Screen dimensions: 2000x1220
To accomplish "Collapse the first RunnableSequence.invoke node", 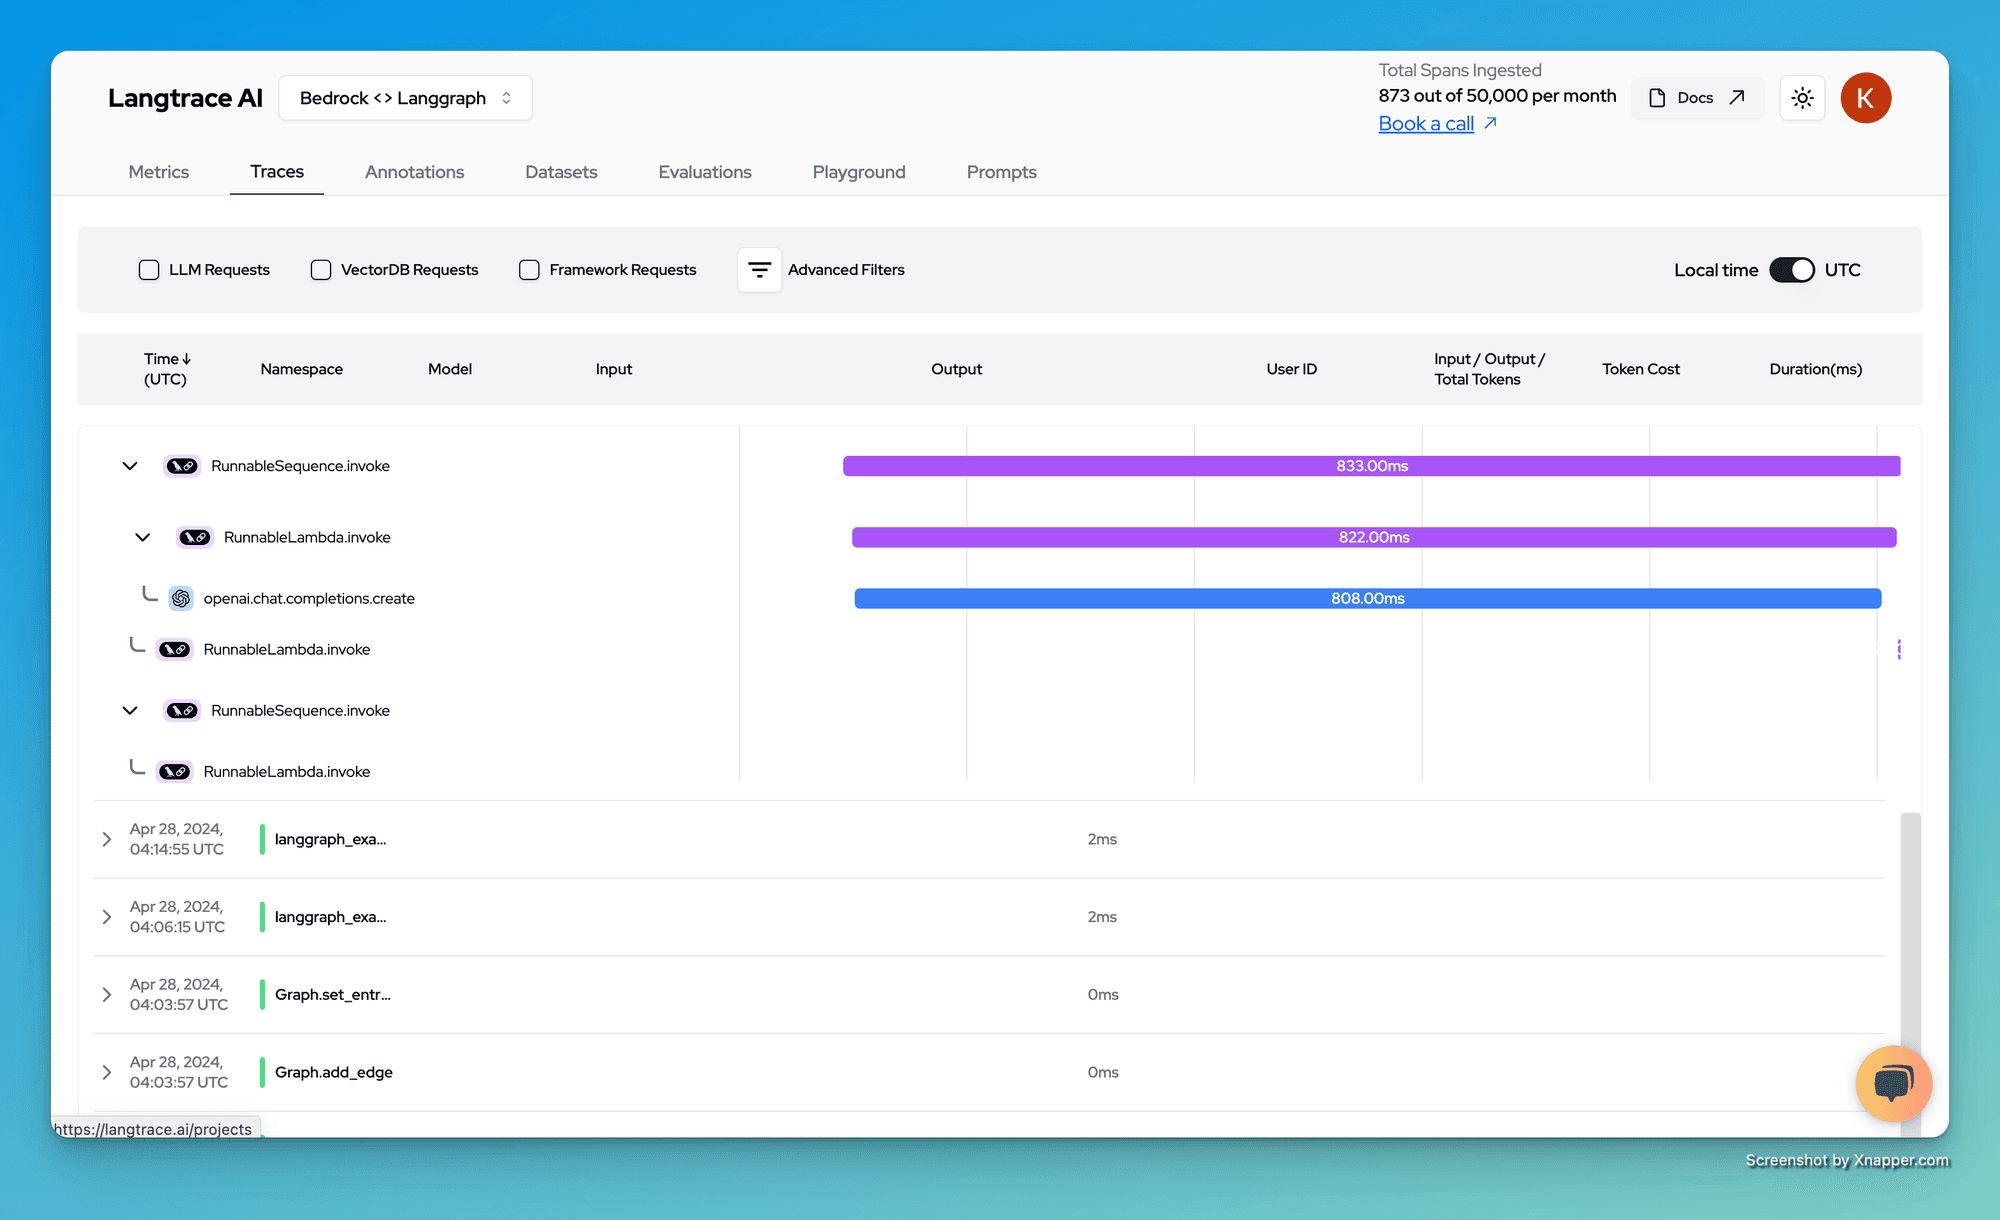I will coord(130,466).
